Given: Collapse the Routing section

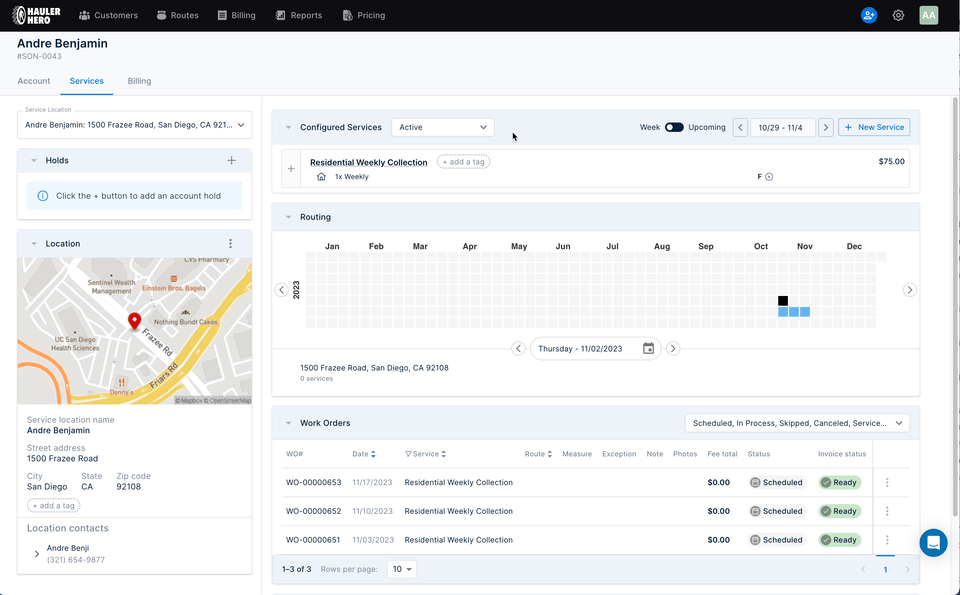Looking at the screenshot, I should (x=288, y=217).
